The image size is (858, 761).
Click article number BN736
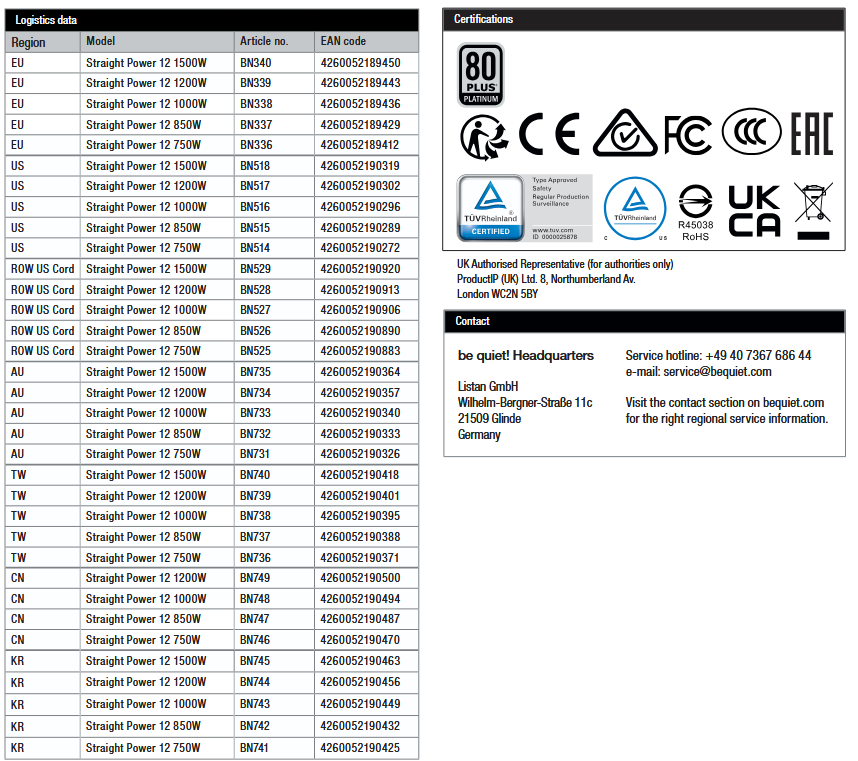(255, 557)
